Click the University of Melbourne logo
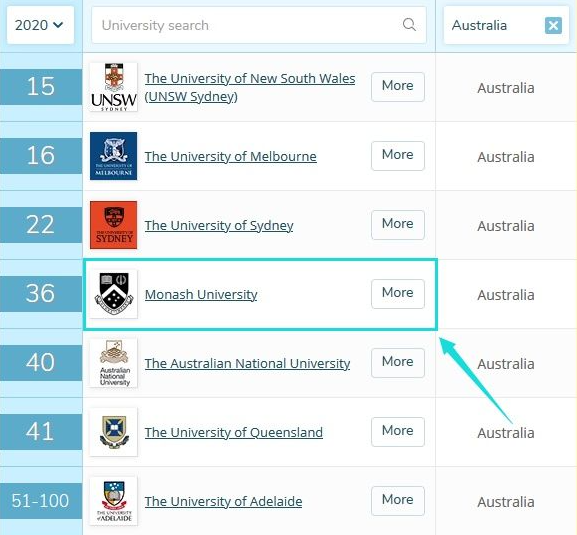 point(114,156)
